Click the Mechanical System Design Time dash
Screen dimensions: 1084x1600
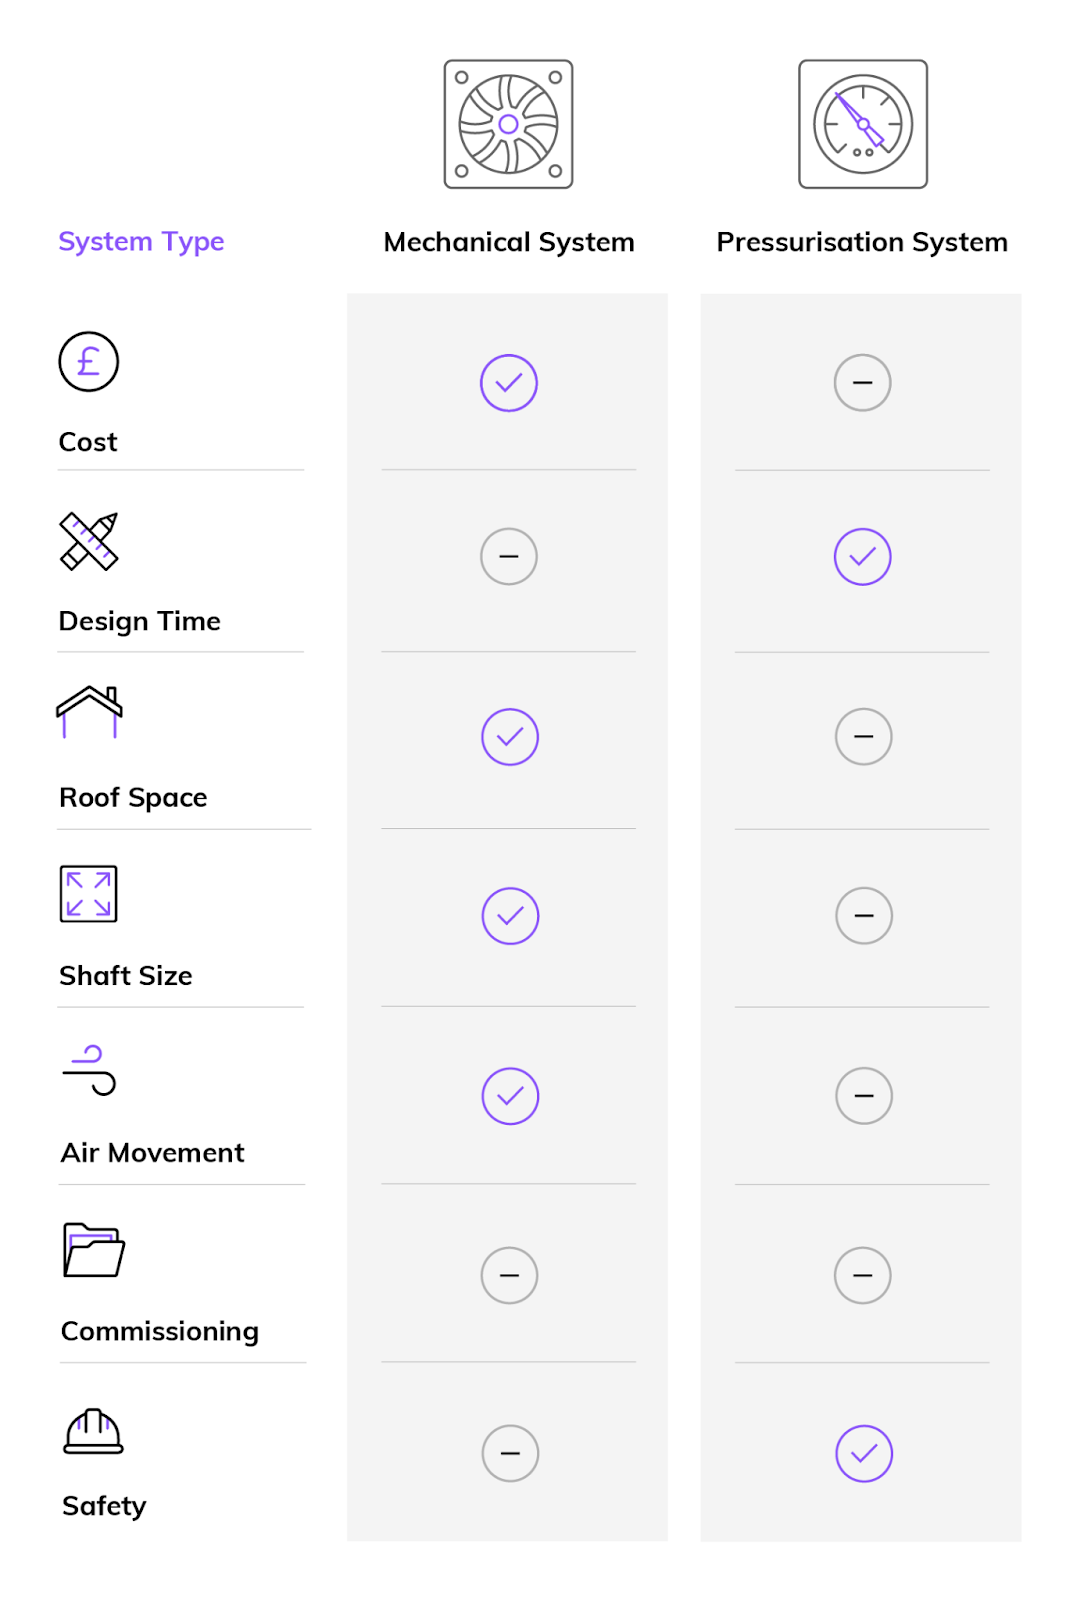(x=509, y=556)
